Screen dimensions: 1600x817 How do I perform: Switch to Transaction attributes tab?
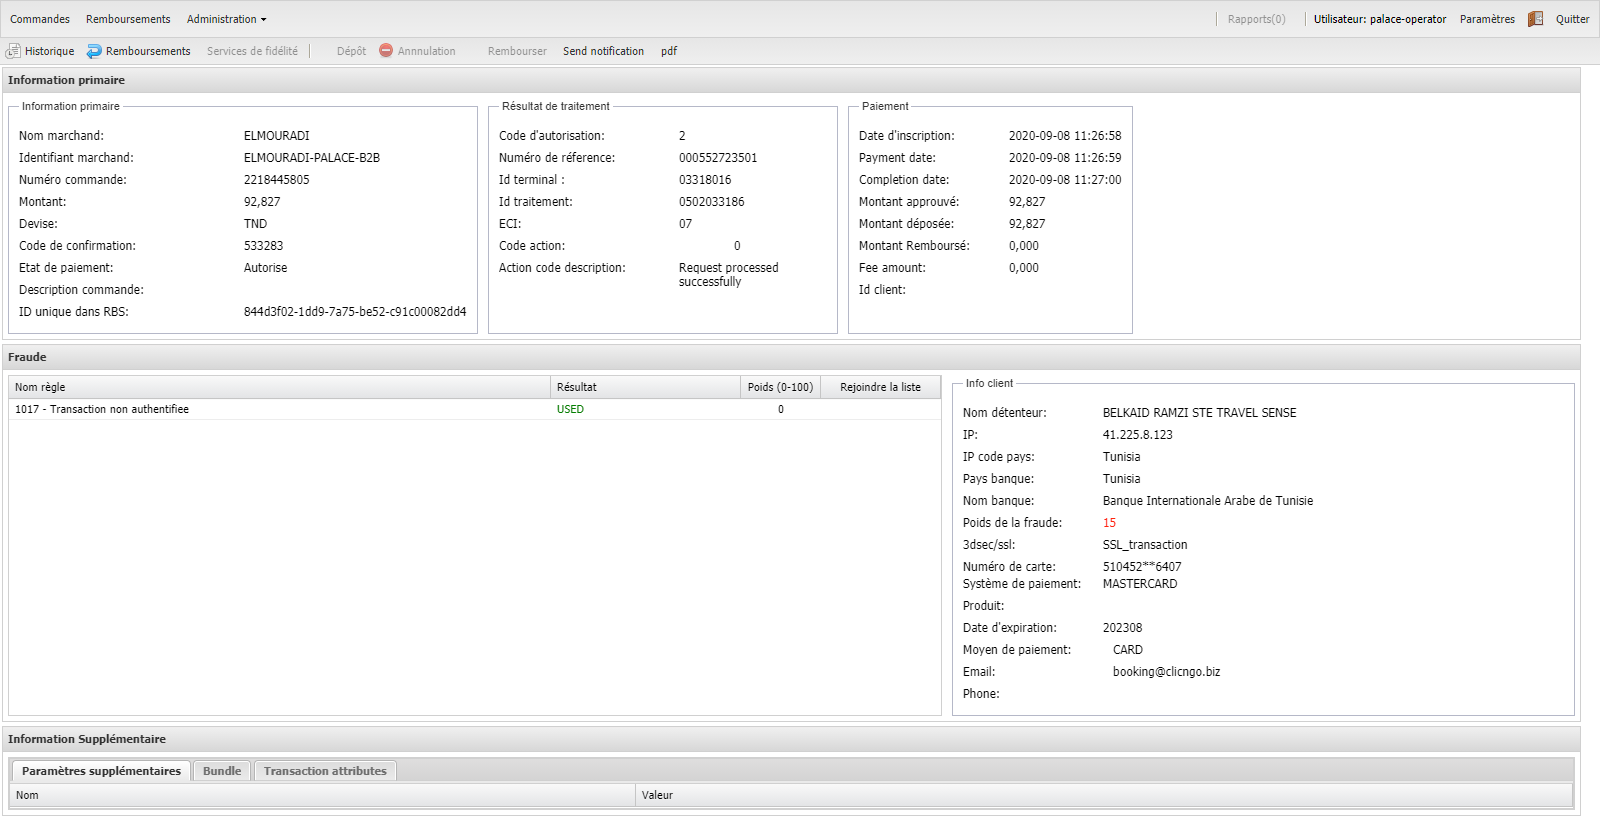(x=325, y=771)
